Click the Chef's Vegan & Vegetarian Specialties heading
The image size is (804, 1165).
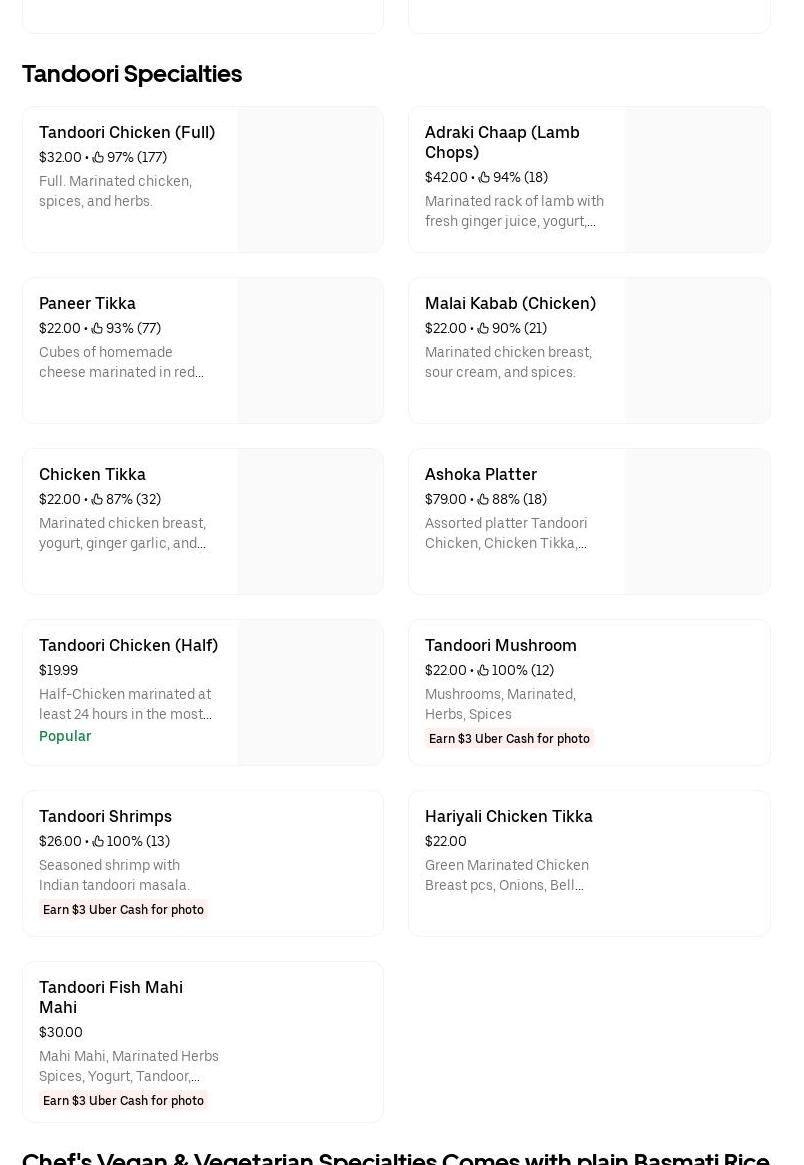pos(396,1157)
